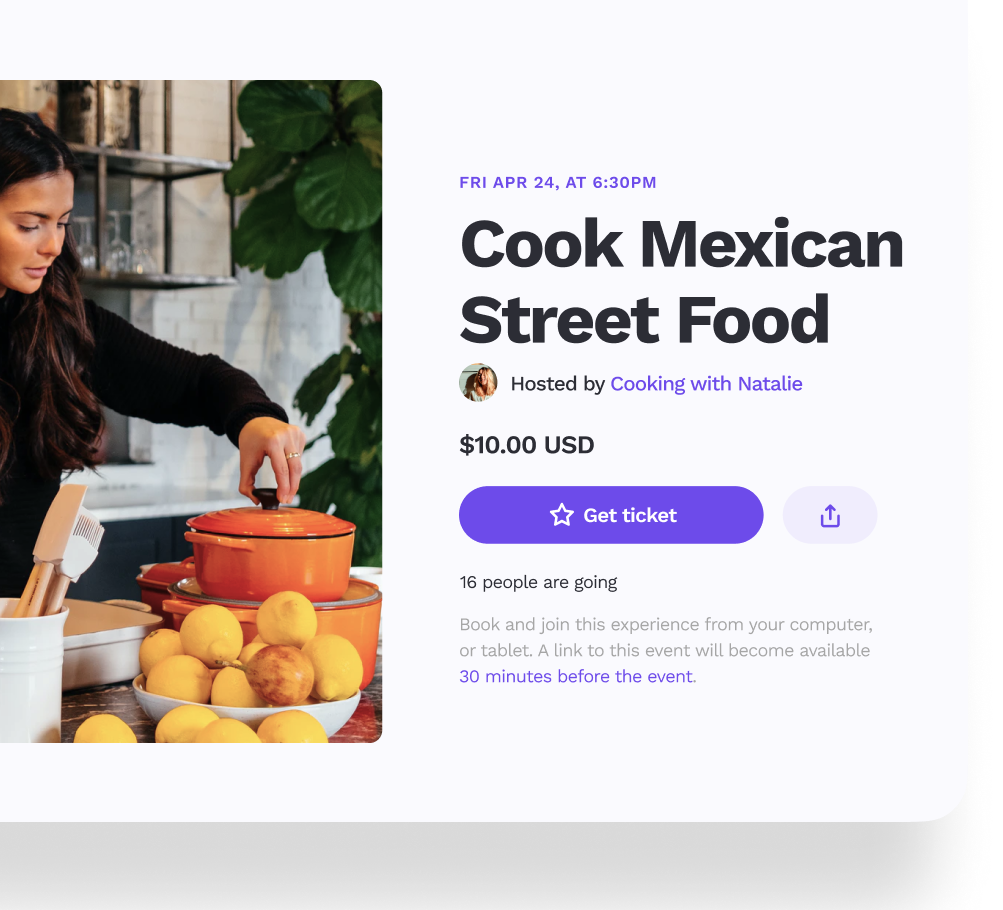Follow the 30 minutes before the event link
The image size is (1003, 910).
coord(576,677)
